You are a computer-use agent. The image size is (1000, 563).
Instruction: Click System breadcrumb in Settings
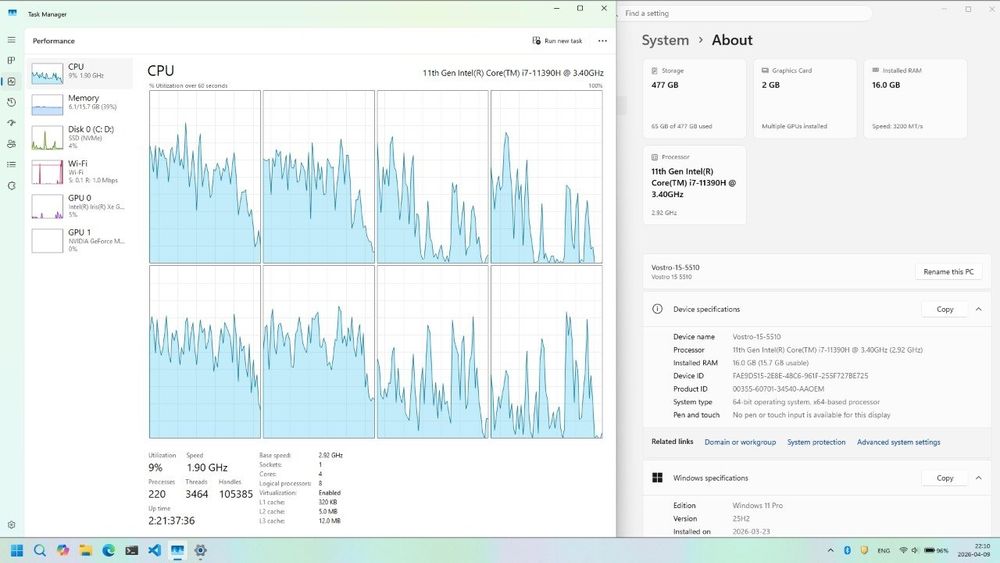[x=665, y=40]
